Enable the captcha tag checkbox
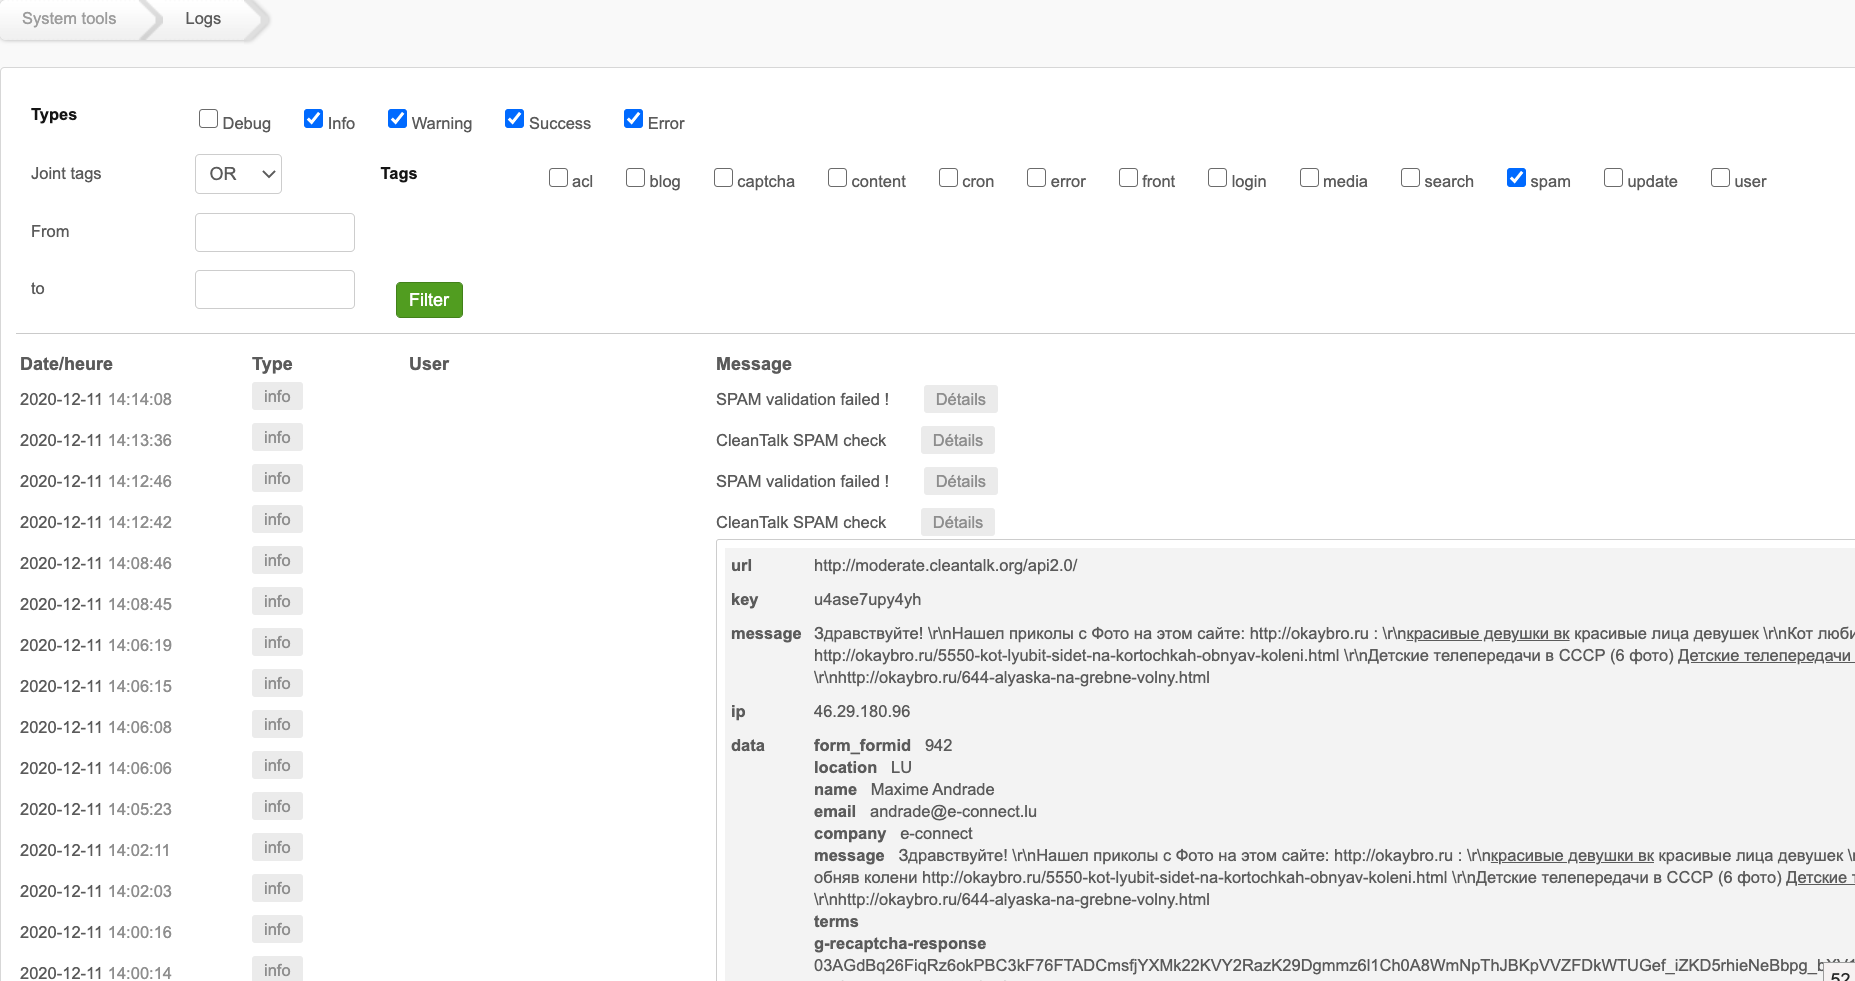 coord(723,178)
